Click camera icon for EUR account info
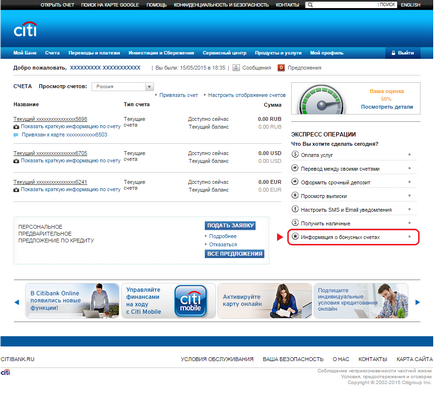Viewport: 434px width, 398px height. tap(16, 190)
